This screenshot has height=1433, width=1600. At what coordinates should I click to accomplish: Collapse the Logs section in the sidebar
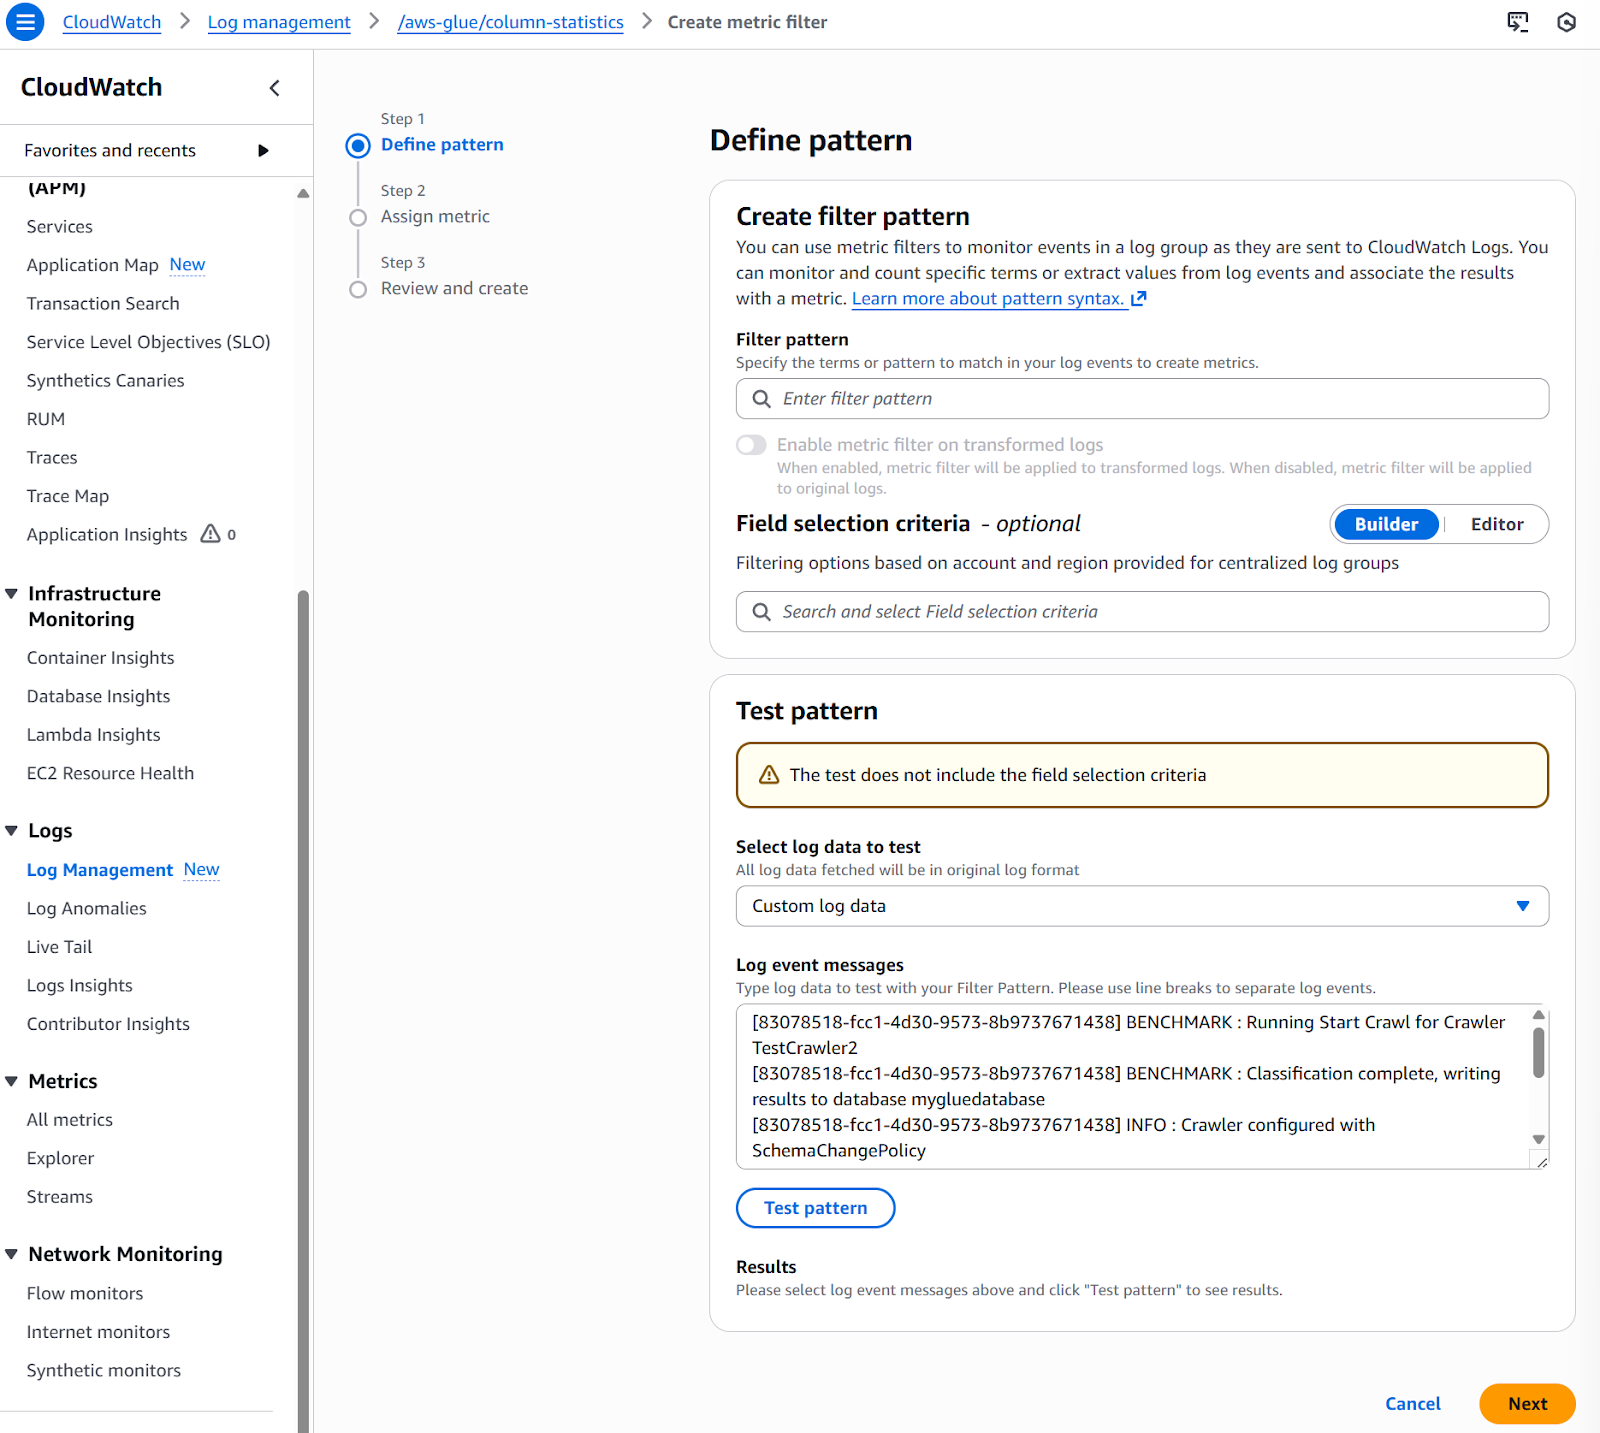11,830
